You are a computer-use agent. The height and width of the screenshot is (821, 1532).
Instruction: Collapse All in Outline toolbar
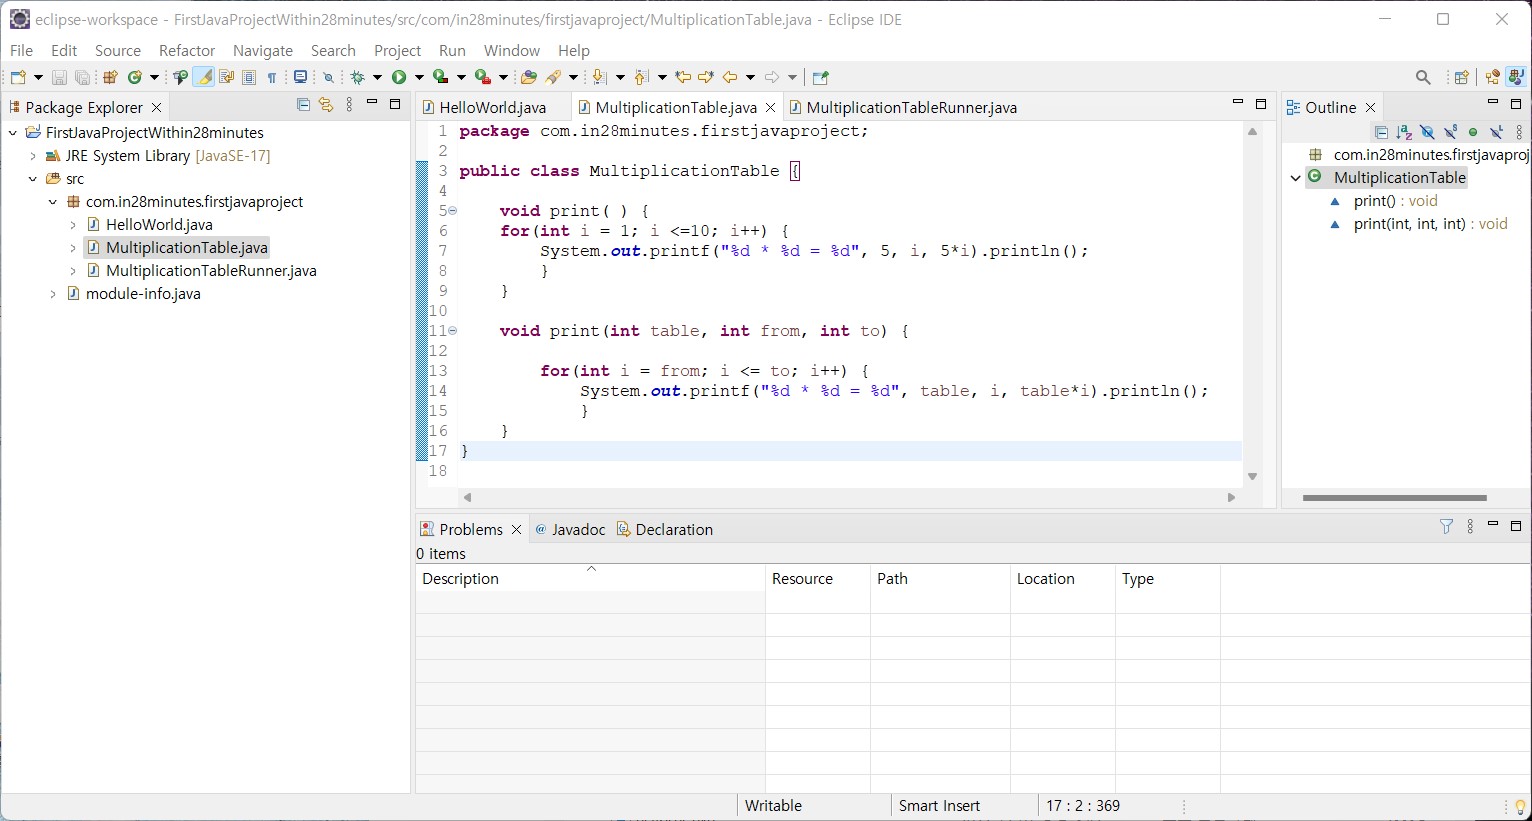pyautogui.click(x=1381, y=132)
